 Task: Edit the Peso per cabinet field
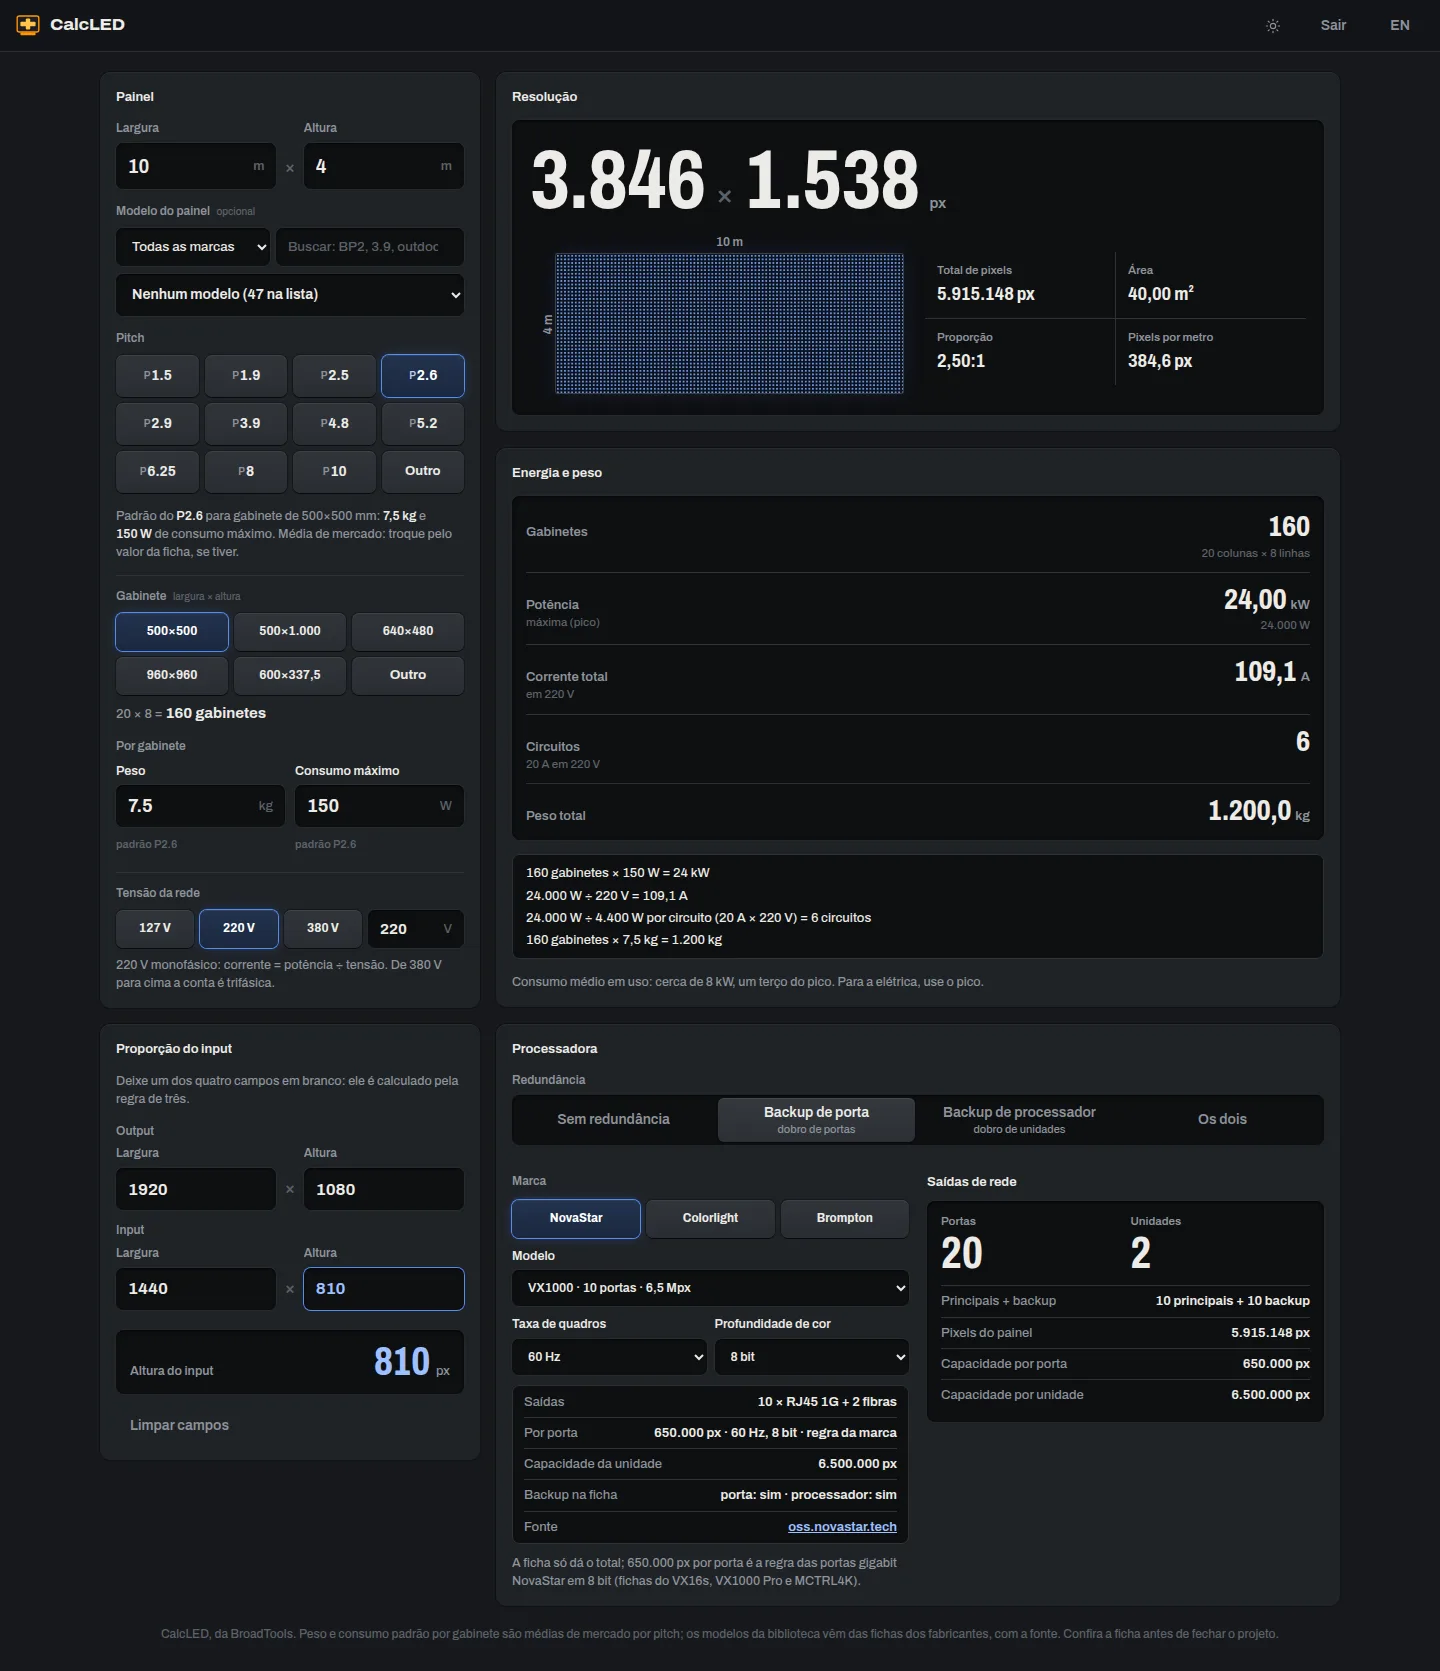(x=200, y=806)
